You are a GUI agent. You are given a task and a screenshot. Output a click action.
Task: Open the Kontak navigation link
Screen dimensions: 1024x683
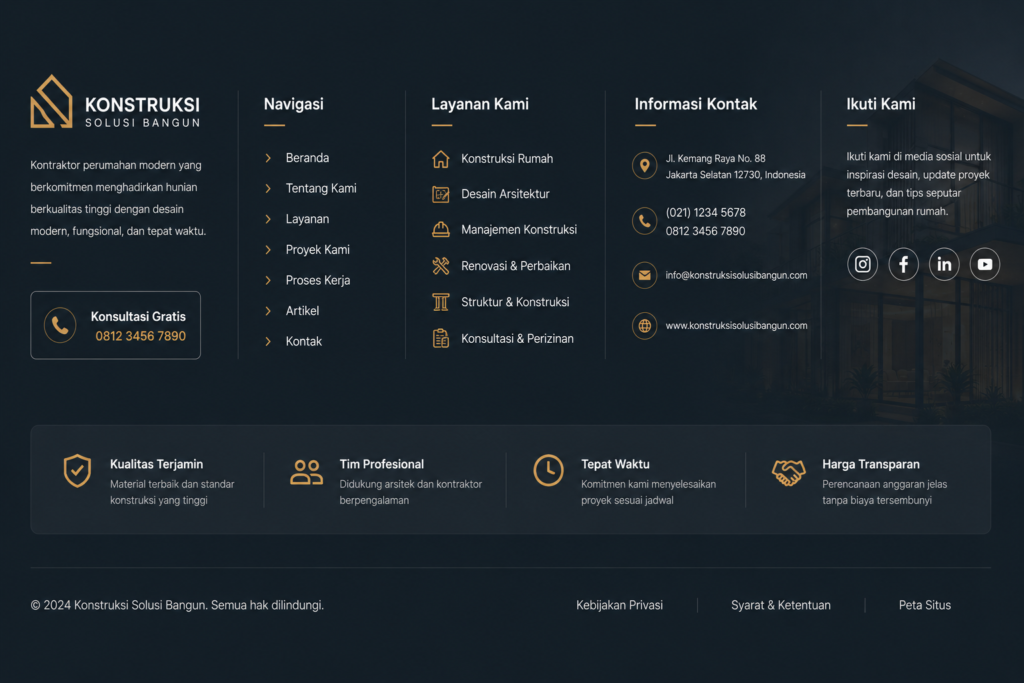click(304, 342)
